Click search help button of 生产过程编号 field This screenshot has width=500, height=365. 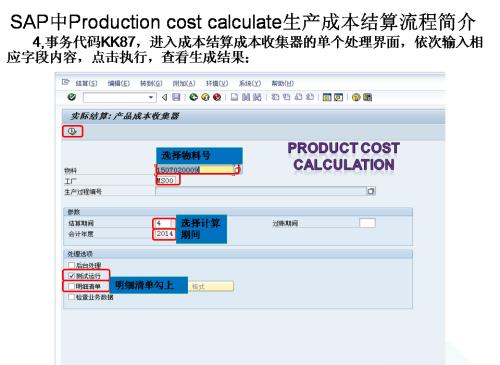(x=371, y=191)
